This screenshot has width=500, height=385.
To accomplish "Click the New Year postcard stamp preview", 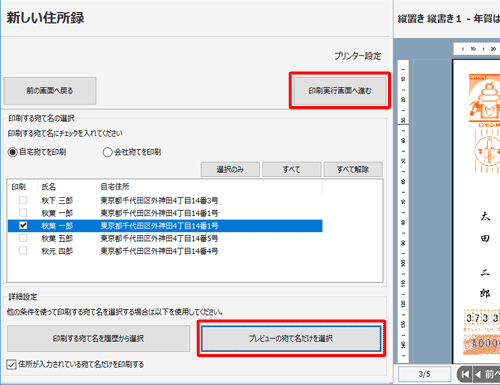I will [x=484, y=98].
